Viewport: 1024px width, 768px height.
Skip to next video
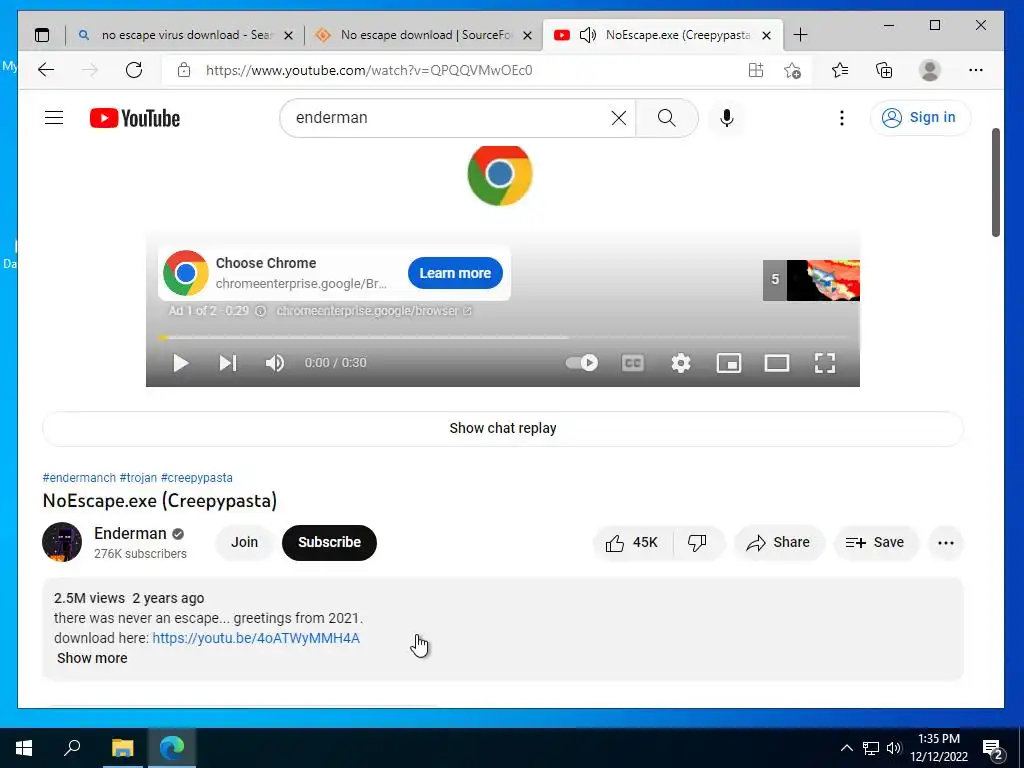click(227, 363)
